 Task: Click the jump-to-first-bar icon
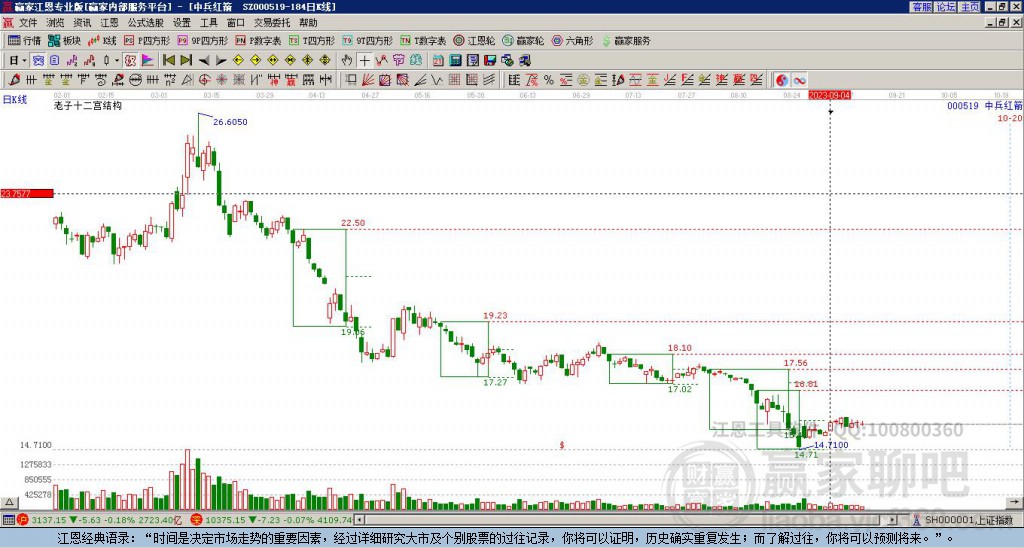click(x=168, y=61)
